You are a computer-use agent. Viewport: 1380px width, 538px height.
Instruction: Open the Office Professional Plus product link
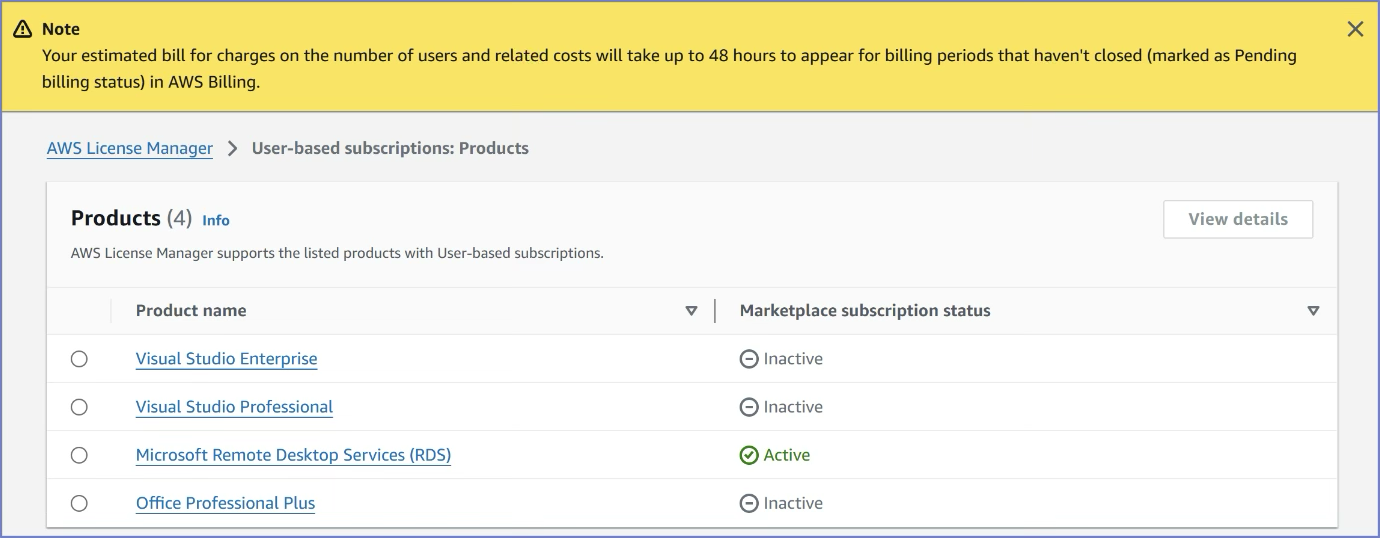[x=226, y=503]
